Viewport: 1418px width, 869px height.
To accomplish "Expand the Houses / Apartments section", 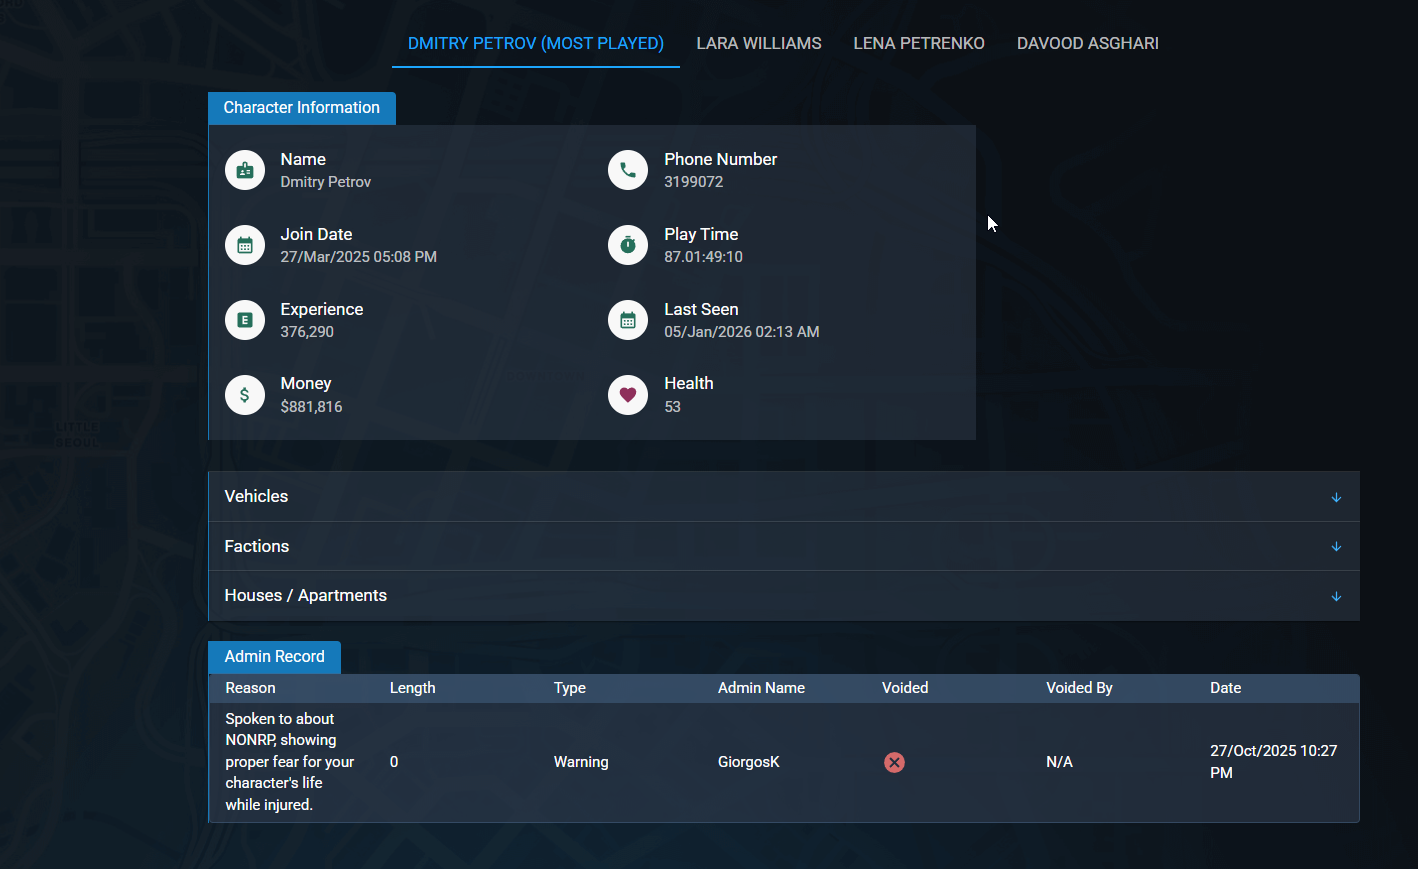I will (784, 596).
